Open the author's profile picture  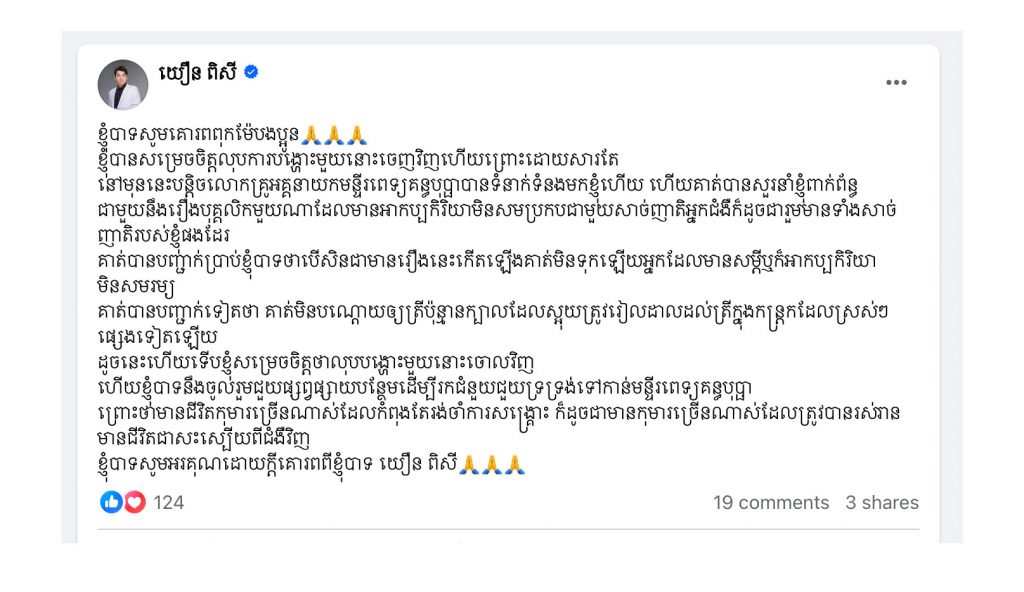[123, 85]
